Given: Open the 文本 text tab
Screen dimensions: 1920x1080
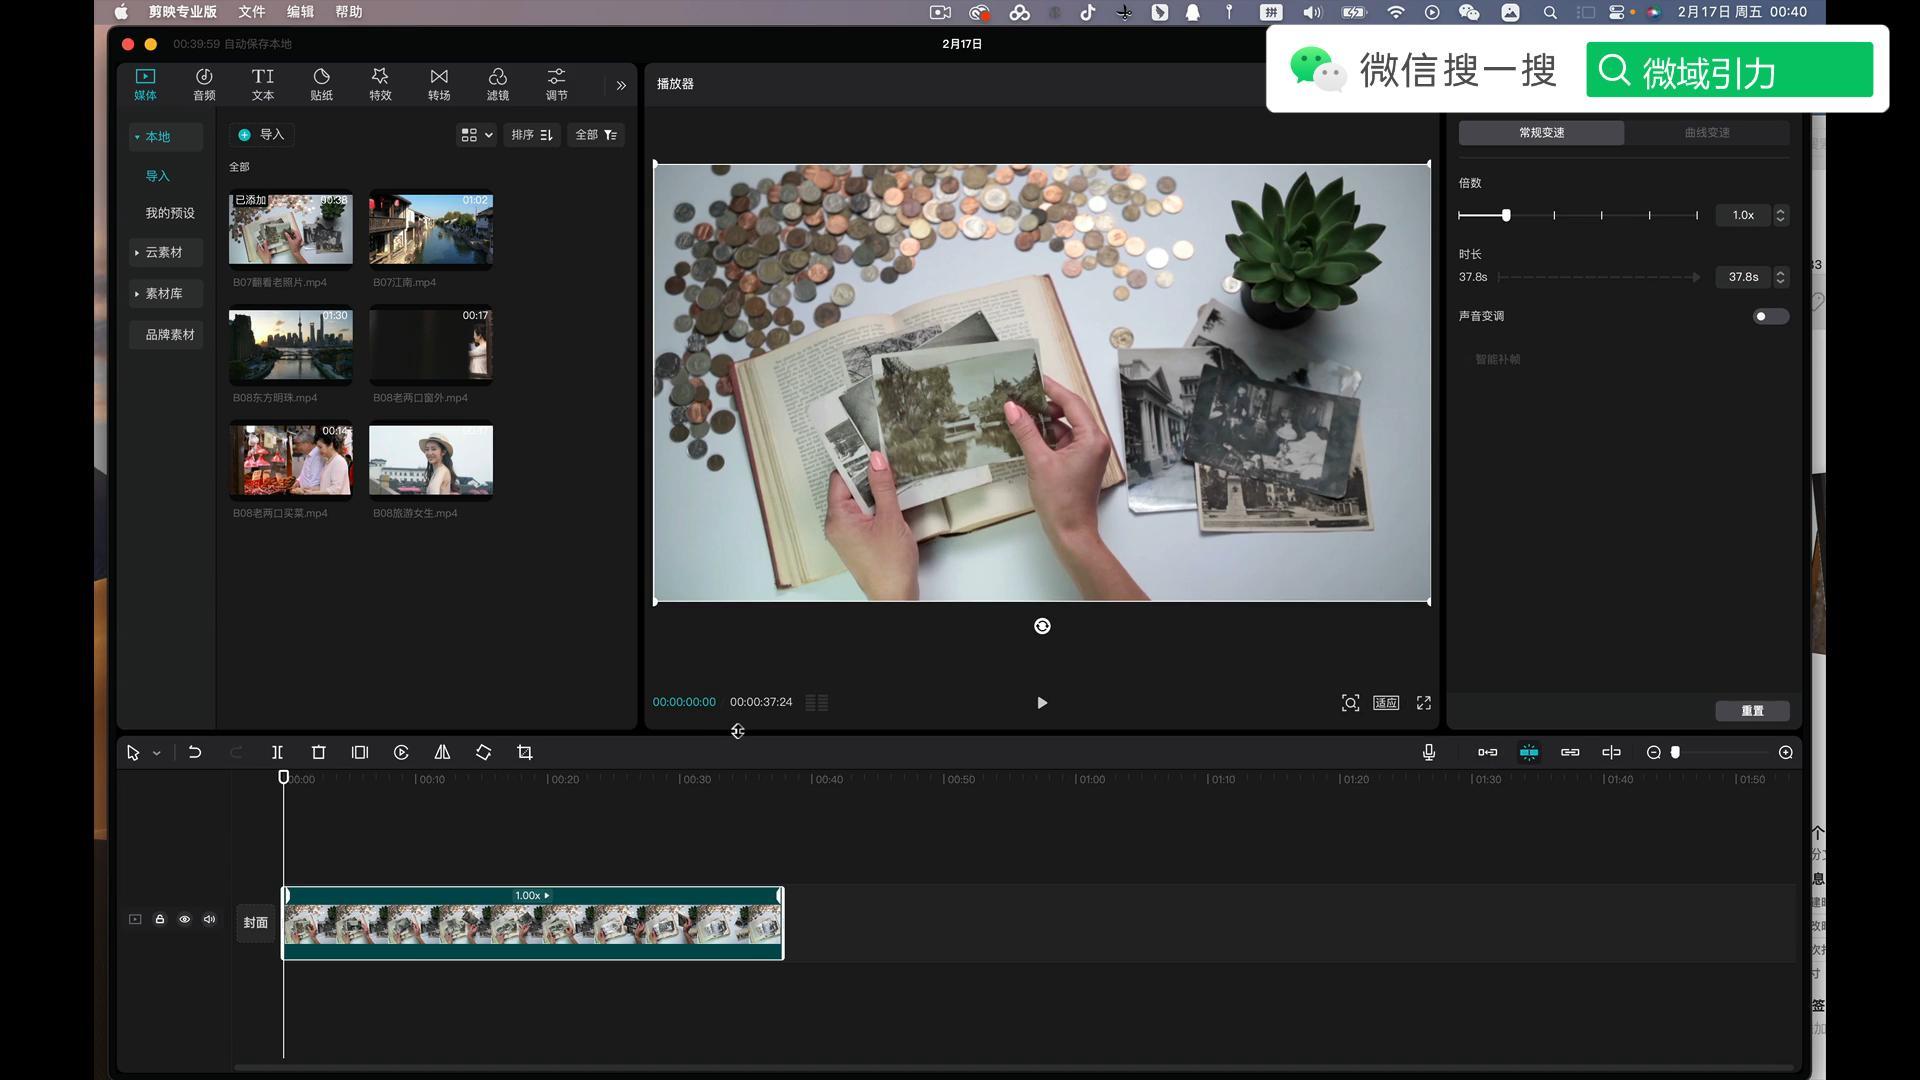Looking at the screenshot, I should (263, 84).
